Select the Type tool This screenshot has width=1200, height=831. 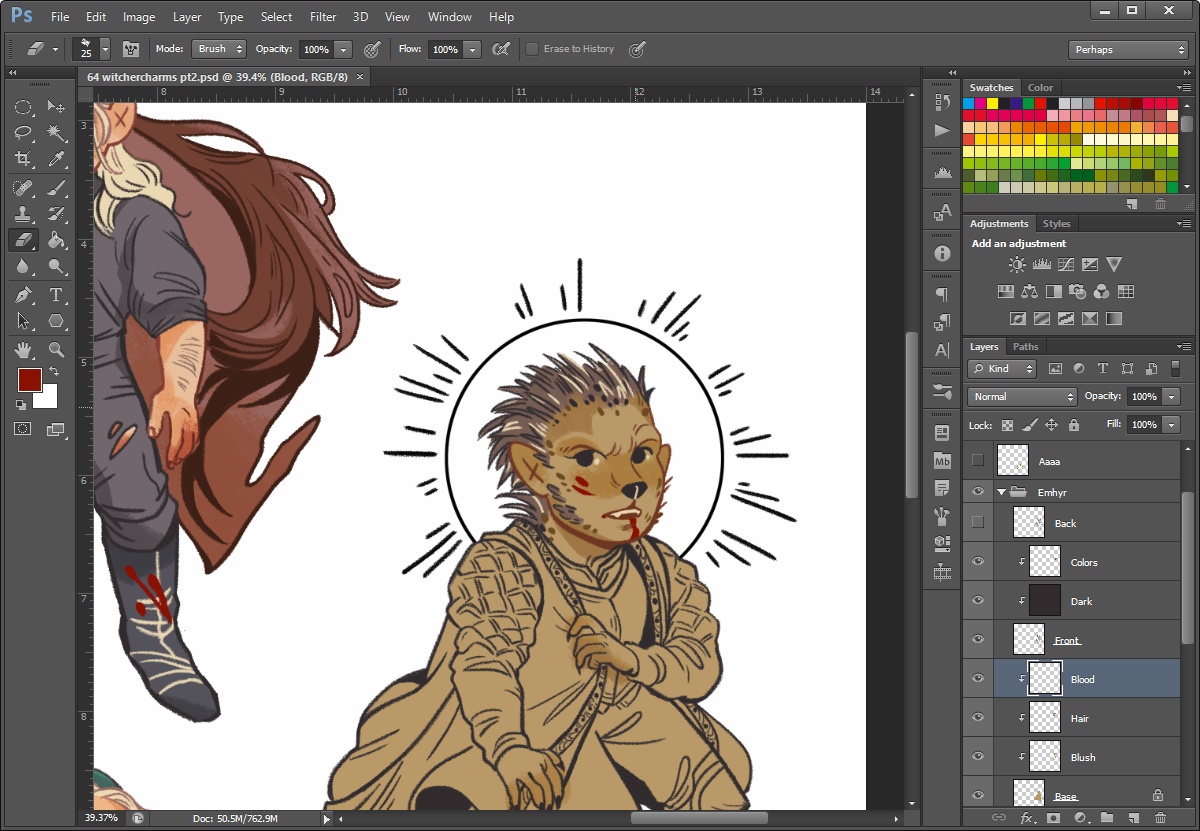[56, 295]
